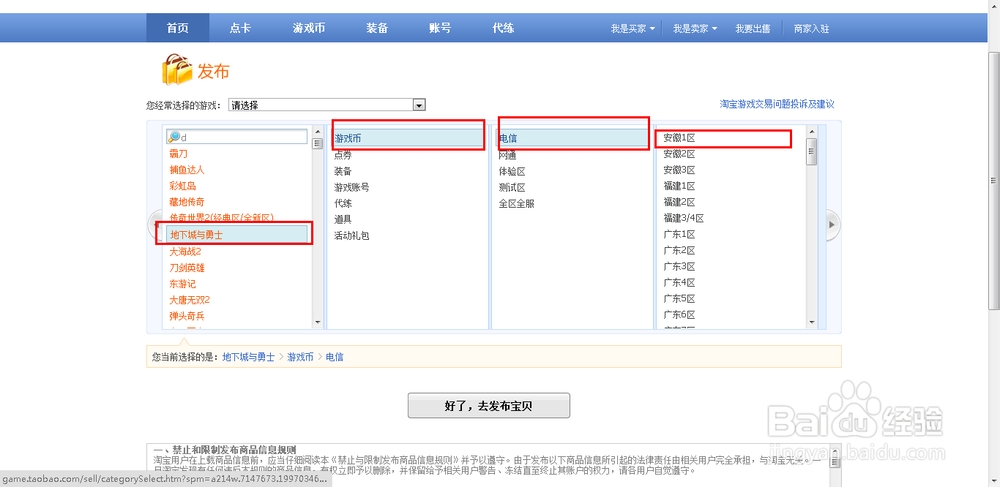1000x487 pixels.
Task: Select 道具 in the category column
Action: (x=343, y=219)
